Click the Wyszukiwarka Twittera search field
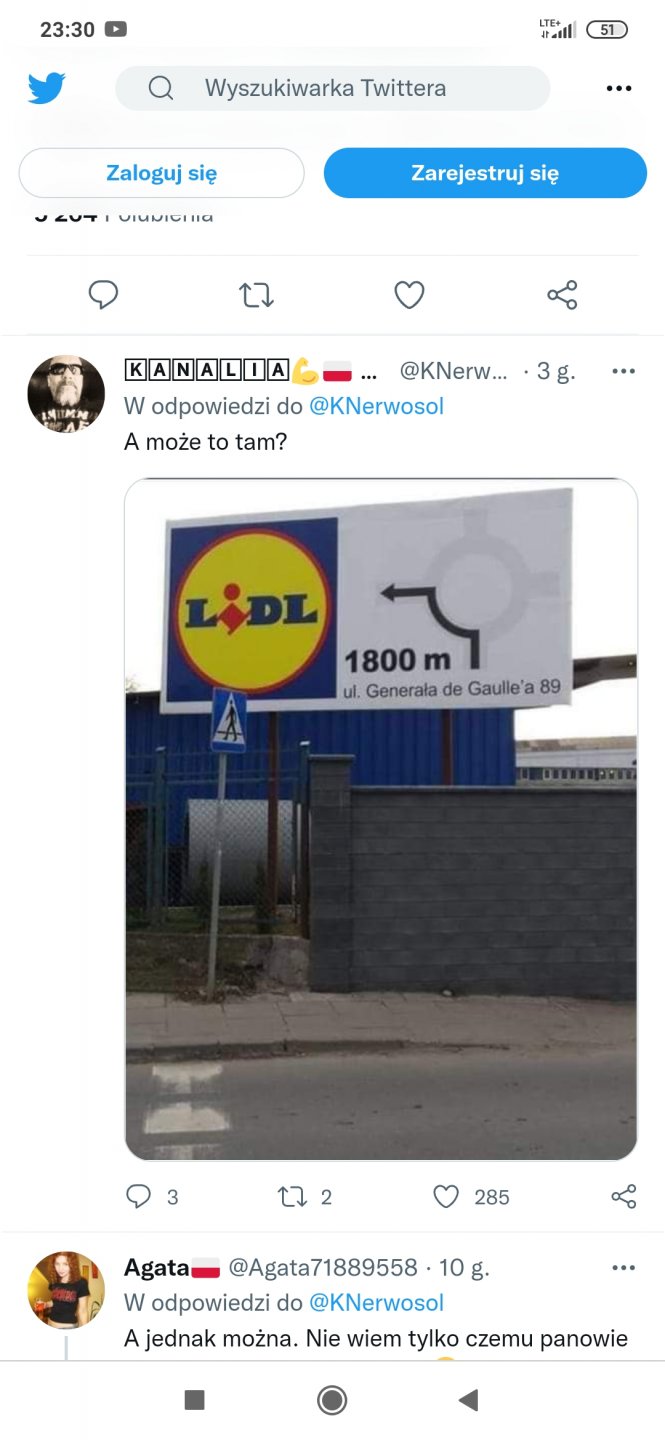The image size is (665, 1440). [x=333, y=88]
